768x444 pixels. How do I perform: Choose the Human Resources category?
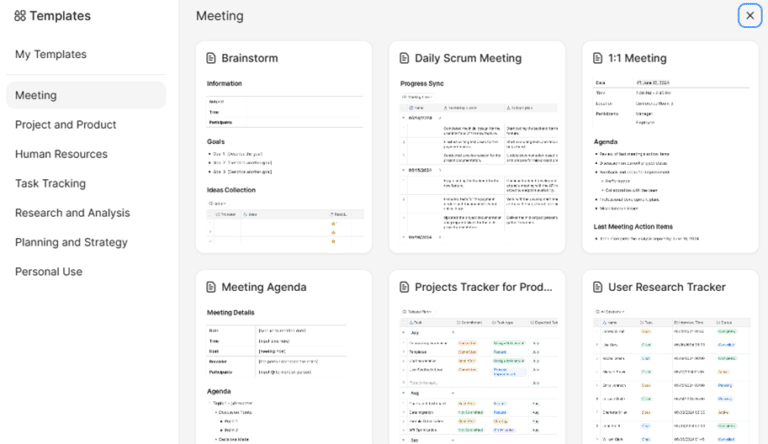pyautogui.click(x=61, y=154)
